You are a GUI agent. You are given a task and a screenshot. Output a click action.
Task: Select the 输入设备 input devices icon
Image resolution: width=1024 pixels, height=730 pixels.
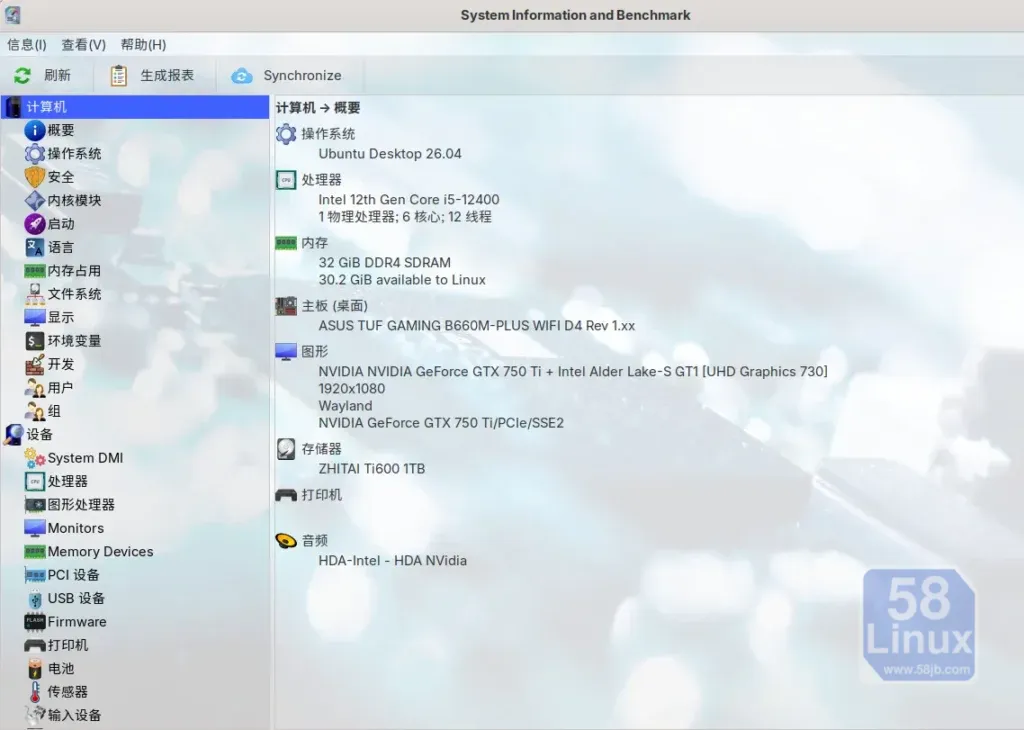pos(35,715)
